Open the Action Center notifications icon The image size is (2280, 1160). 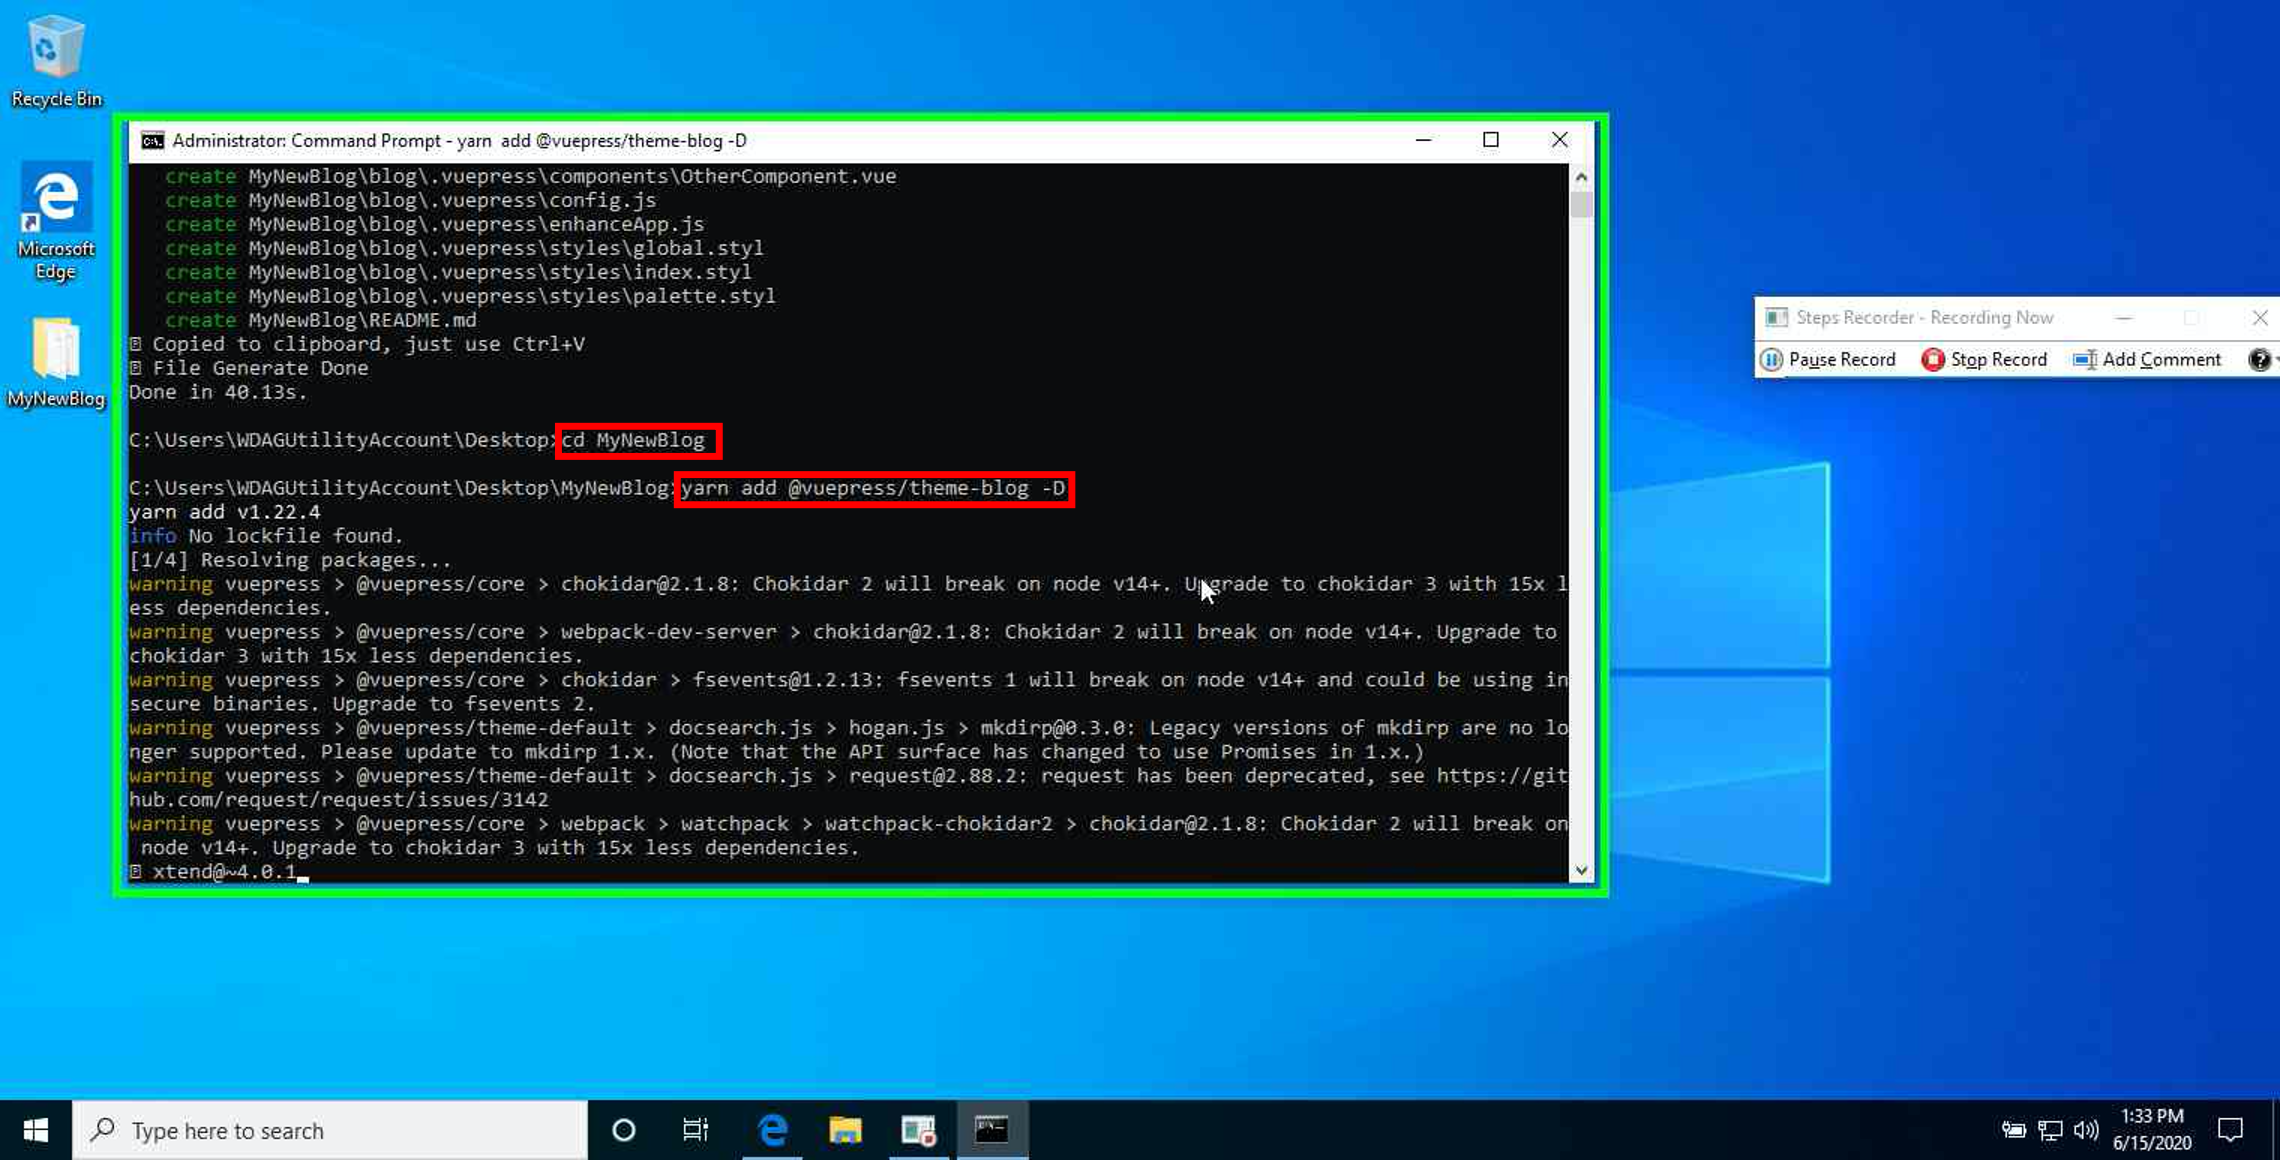click(2231, 1130)
